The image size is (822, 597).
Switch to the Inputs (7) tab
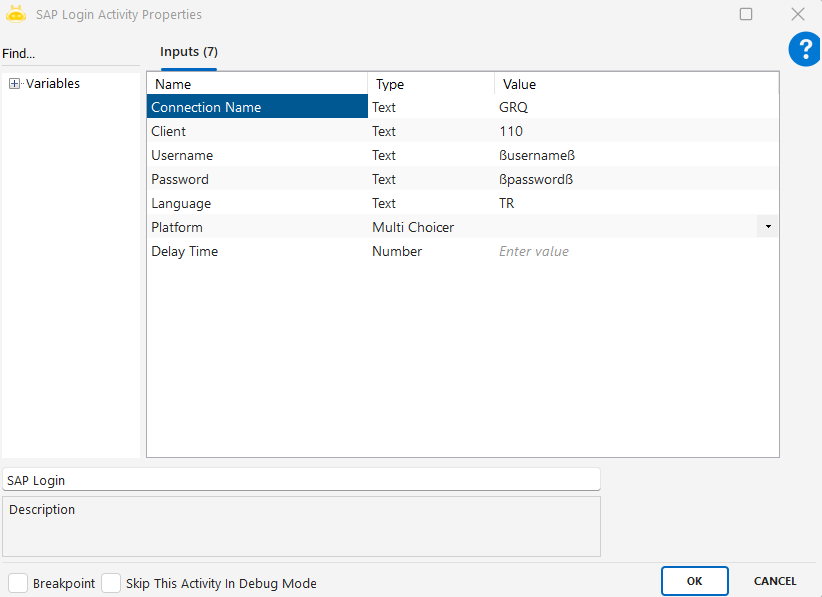(x=188, y=52)
